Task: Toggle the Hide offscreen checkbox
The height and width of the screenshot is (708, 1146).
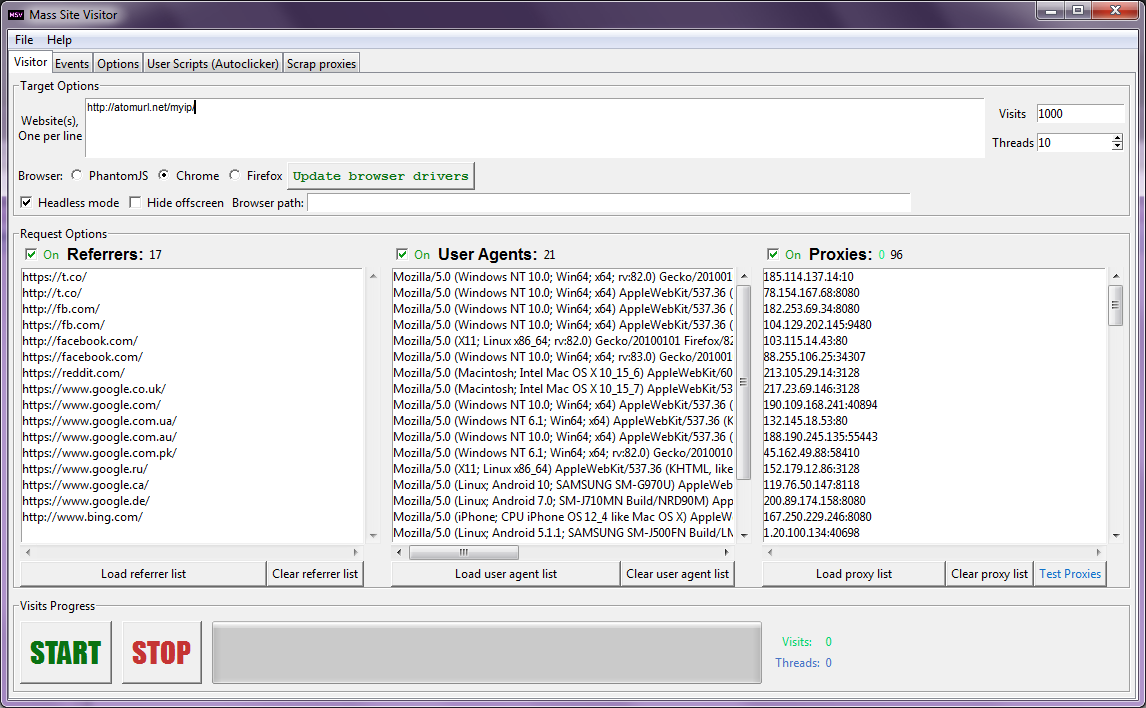Action: (135, 203)
